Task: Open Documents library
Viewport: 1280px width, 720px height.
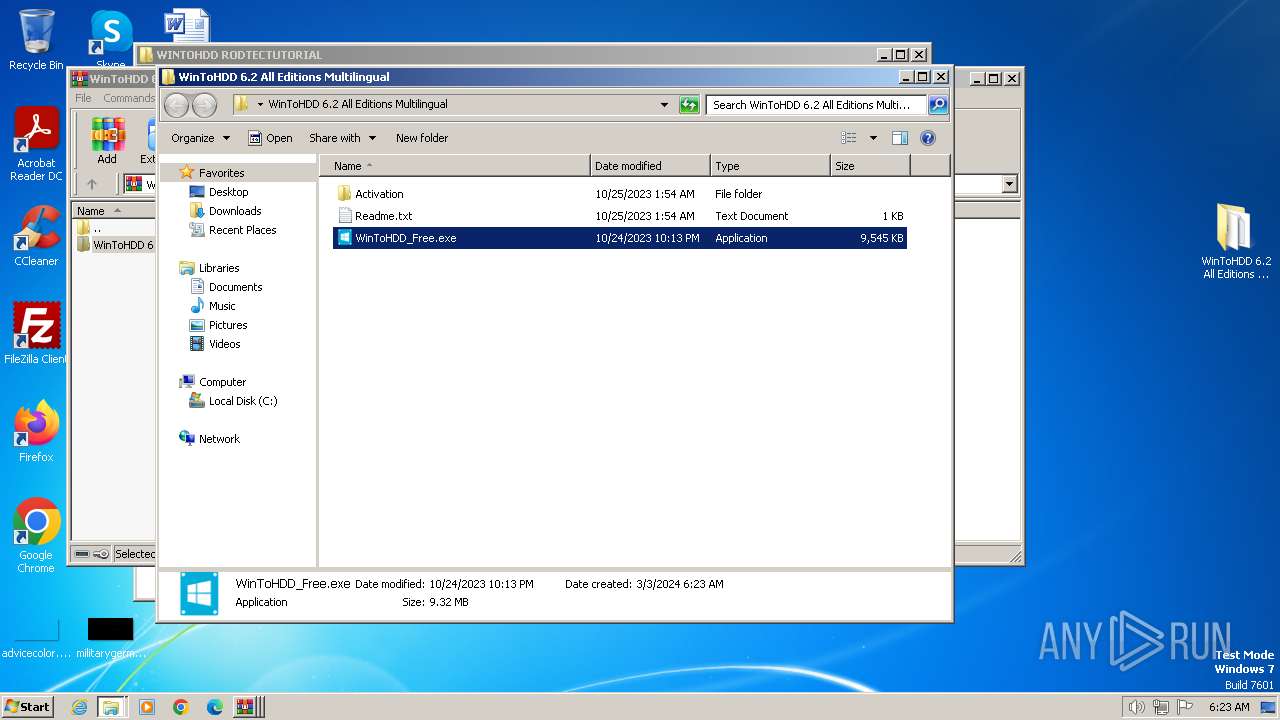Action: tap(235, 287)
